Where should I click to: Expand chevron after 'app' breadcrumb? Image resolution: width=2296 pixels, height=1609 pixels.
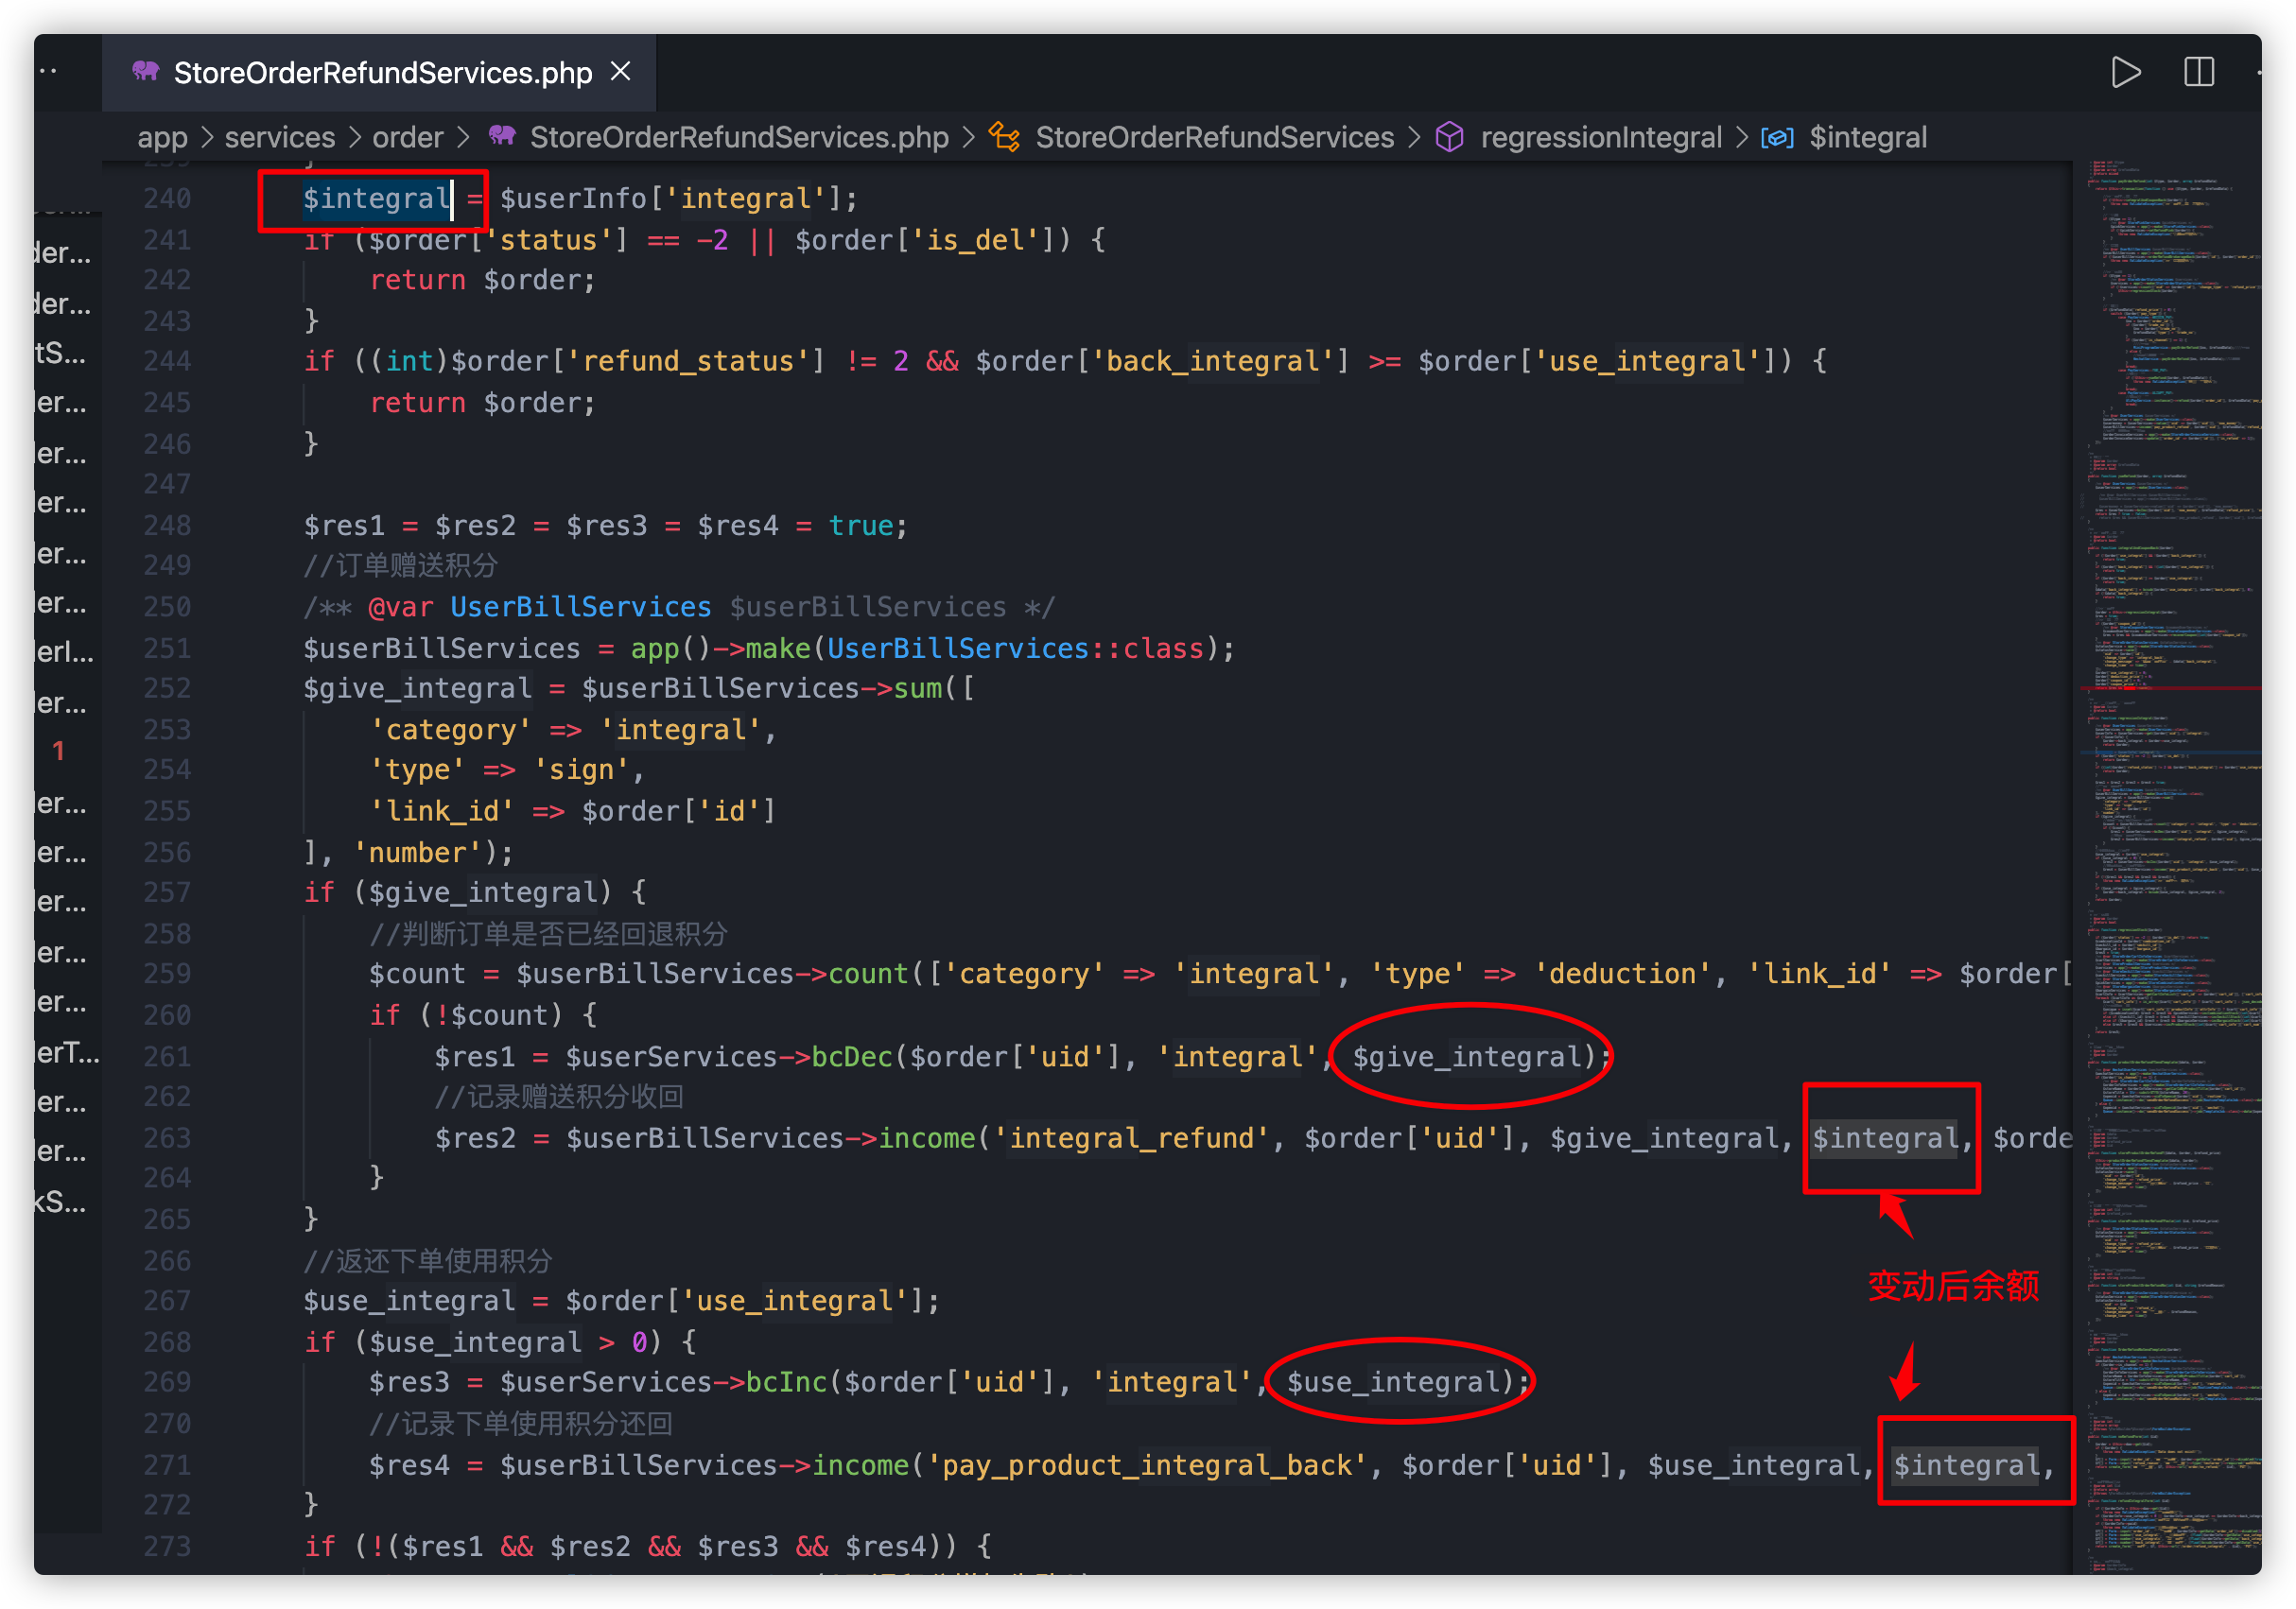coord(207,137)
